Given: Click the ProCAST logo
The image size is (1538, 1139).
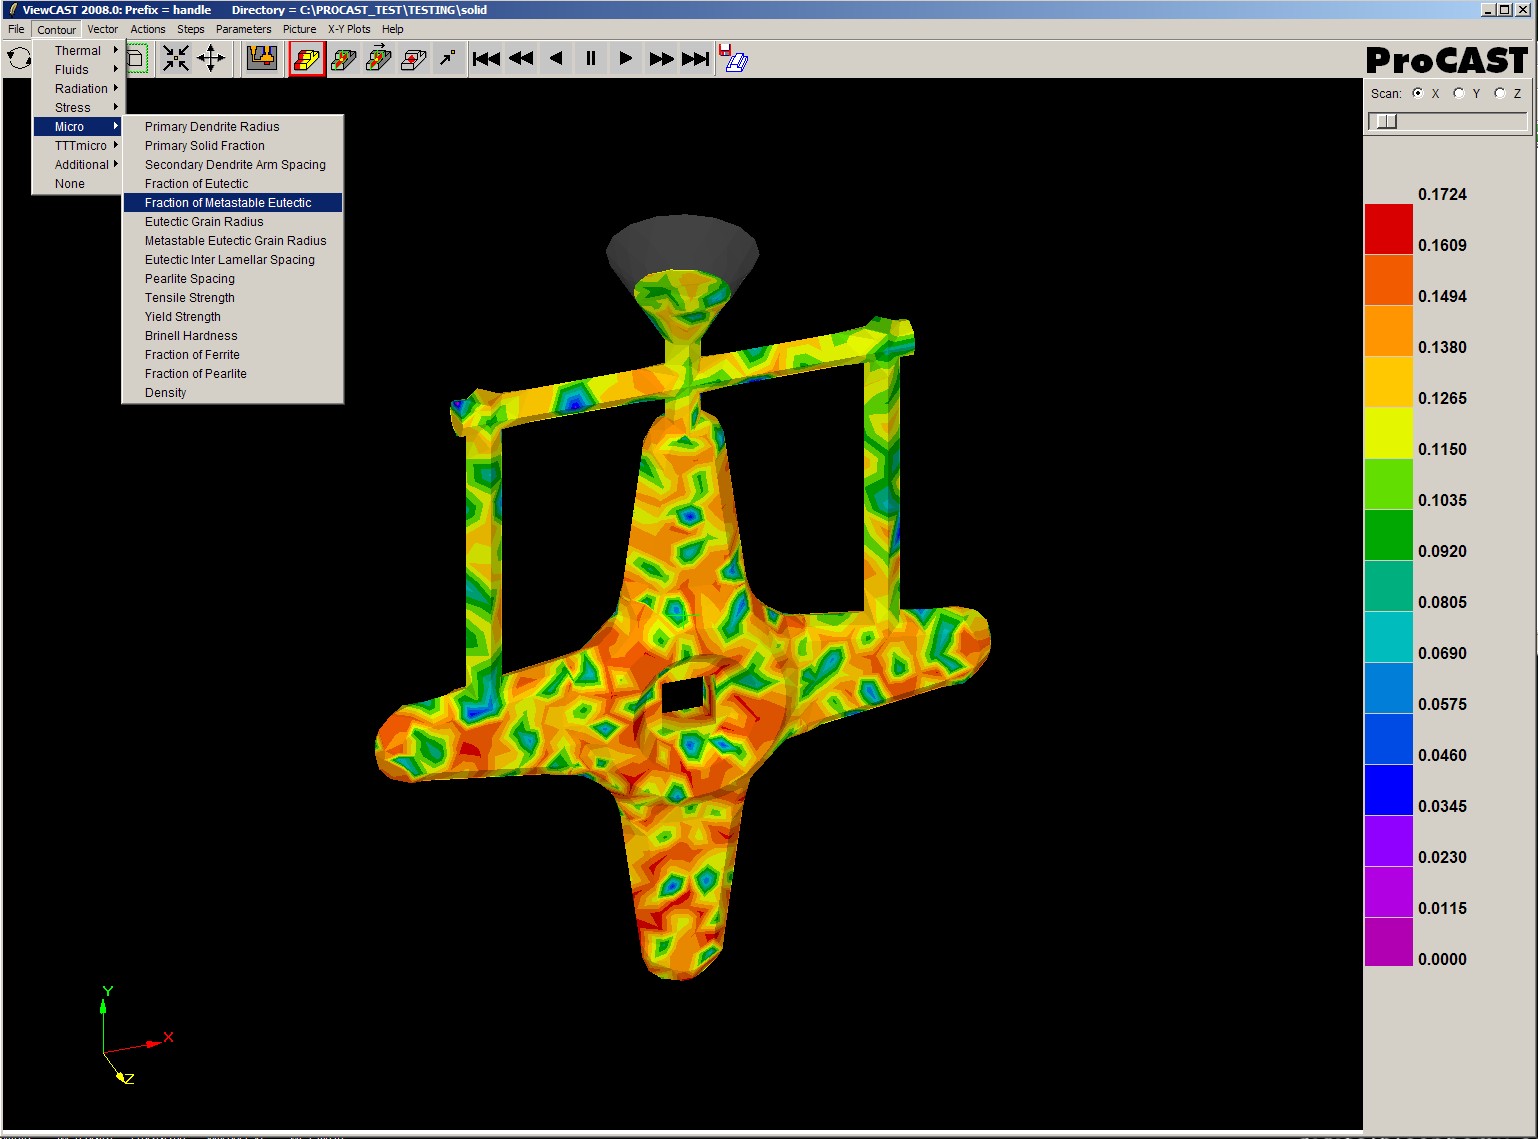Looking at the screenshot, I should [1447, 60].
